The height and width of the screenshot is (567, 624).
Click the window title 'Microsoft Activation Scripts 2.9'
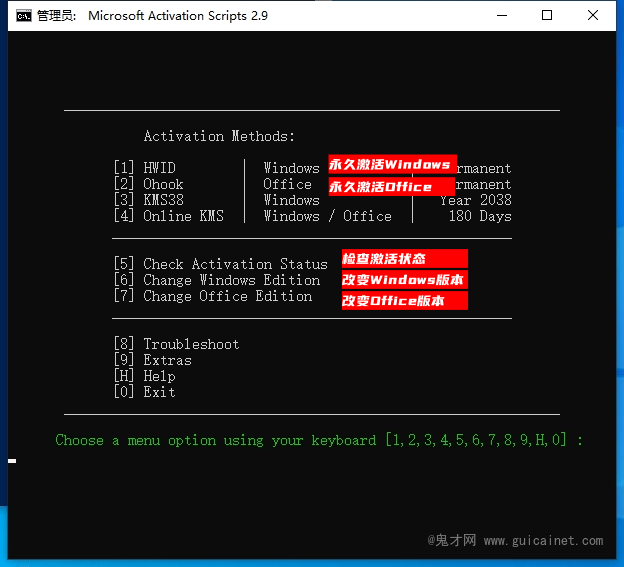178,16
